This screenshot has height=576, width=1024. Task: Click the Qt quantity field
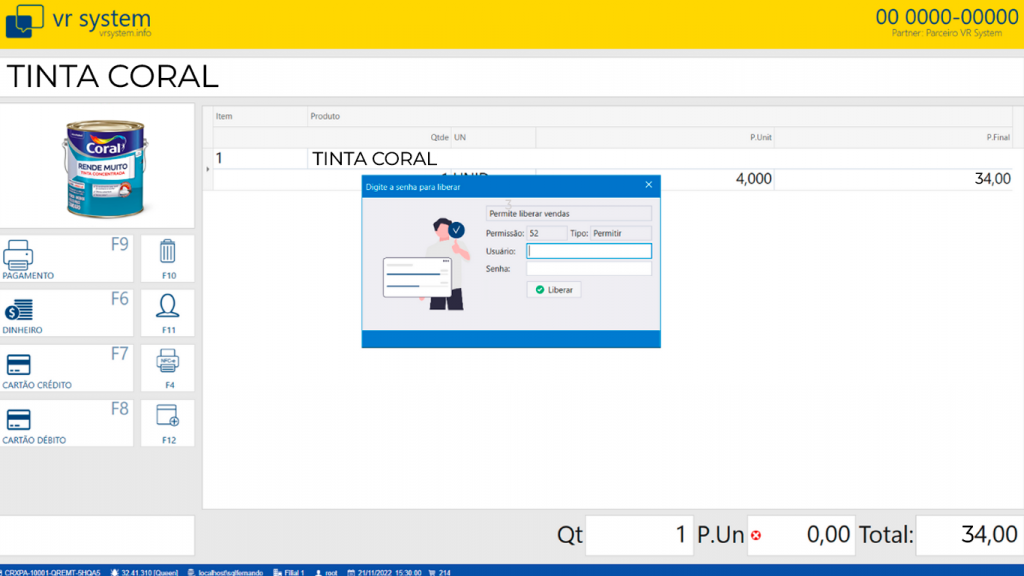[x=638, y=535]
